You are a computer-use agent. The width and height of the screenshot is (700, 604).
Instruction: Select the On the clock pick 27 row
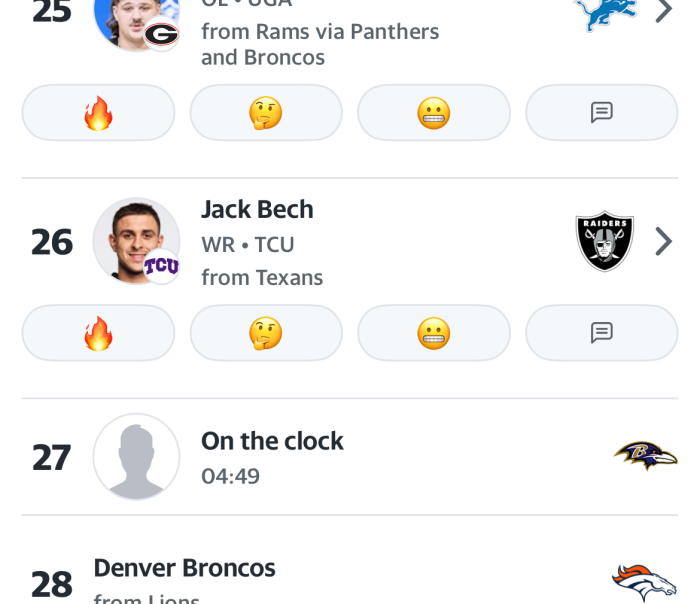(350, 457)
